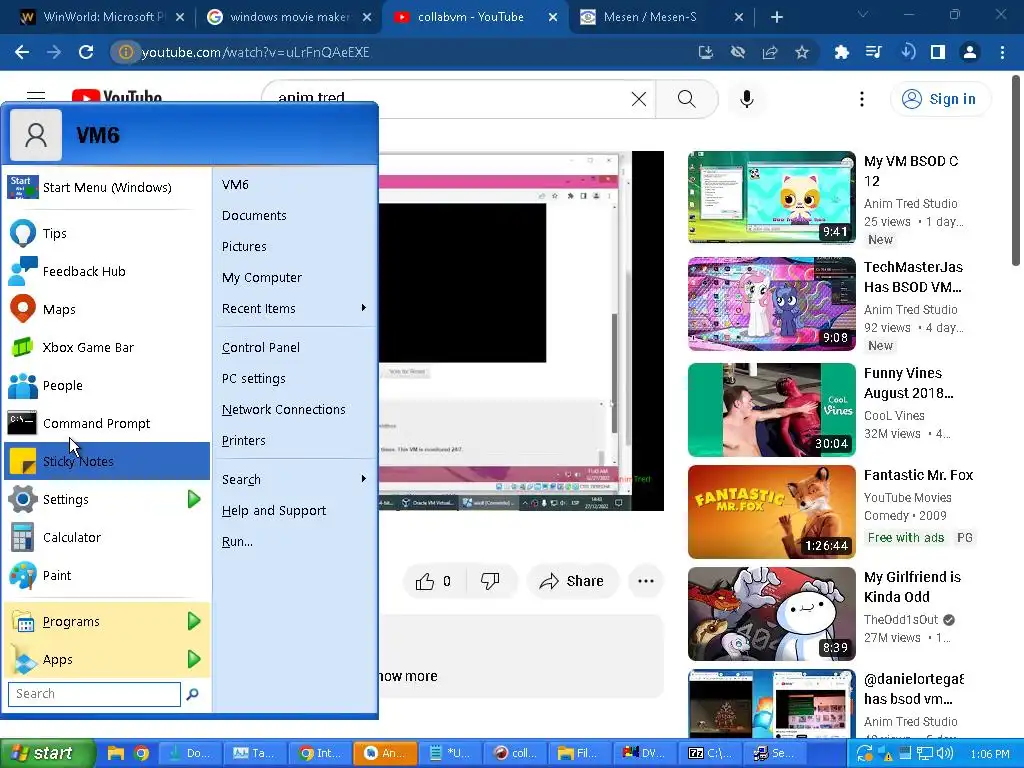Open Chrome three-dot menu
The image size is (1024, 768).
point(1002,52)
